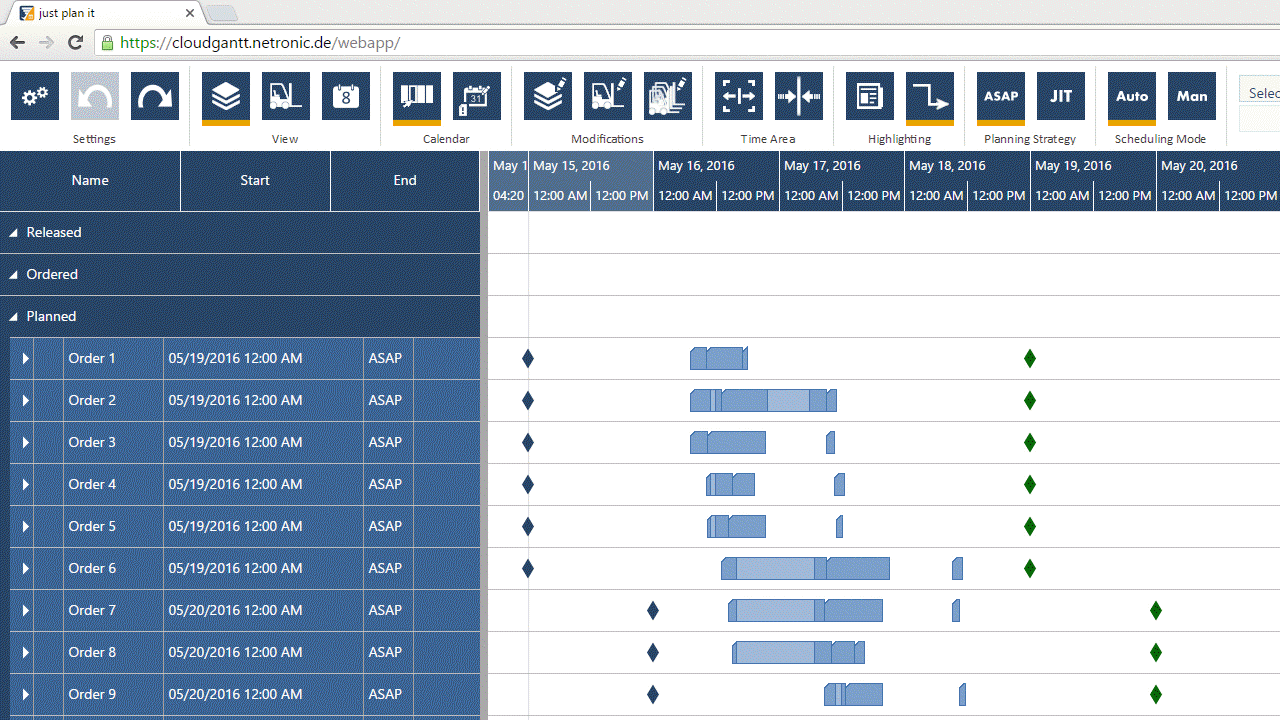This screenshot has width=1280, height=720.
Task: Click the Start column header
Action: tap(255, 181)
